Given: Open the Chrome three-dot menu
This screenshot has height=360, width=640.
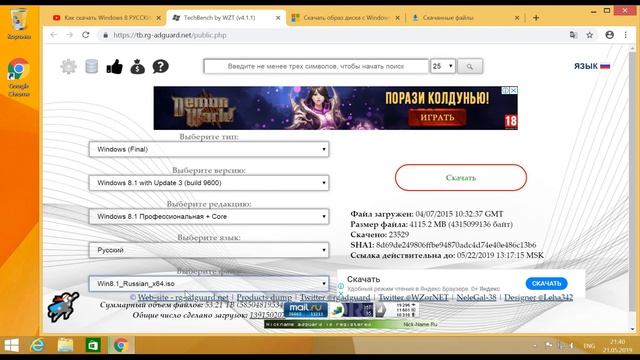Looking at the screenshot, I should pos(625,35).
